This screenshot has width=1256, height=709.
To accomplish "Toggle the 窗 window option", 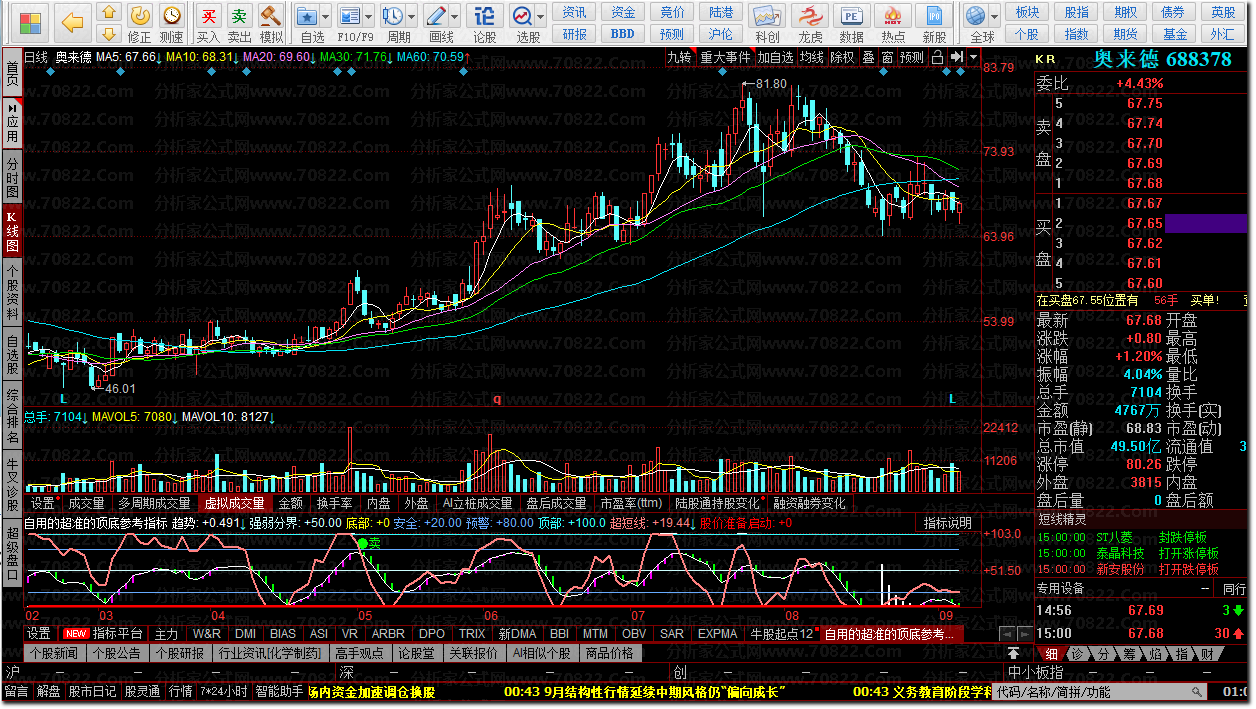I will 887,57.
